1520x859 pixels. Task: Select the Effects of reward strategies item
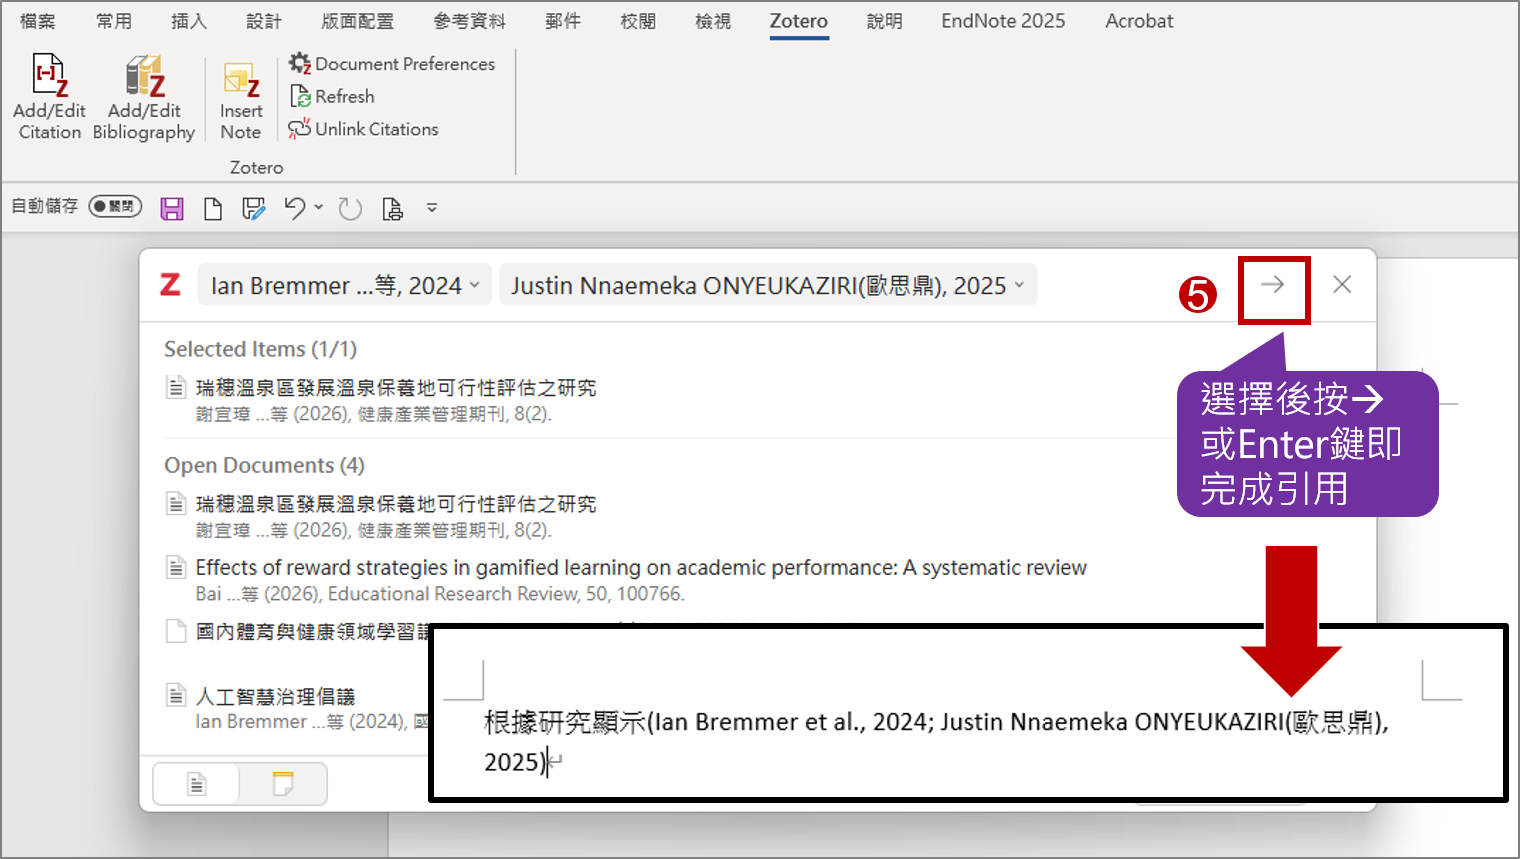(x=640, y=568)
